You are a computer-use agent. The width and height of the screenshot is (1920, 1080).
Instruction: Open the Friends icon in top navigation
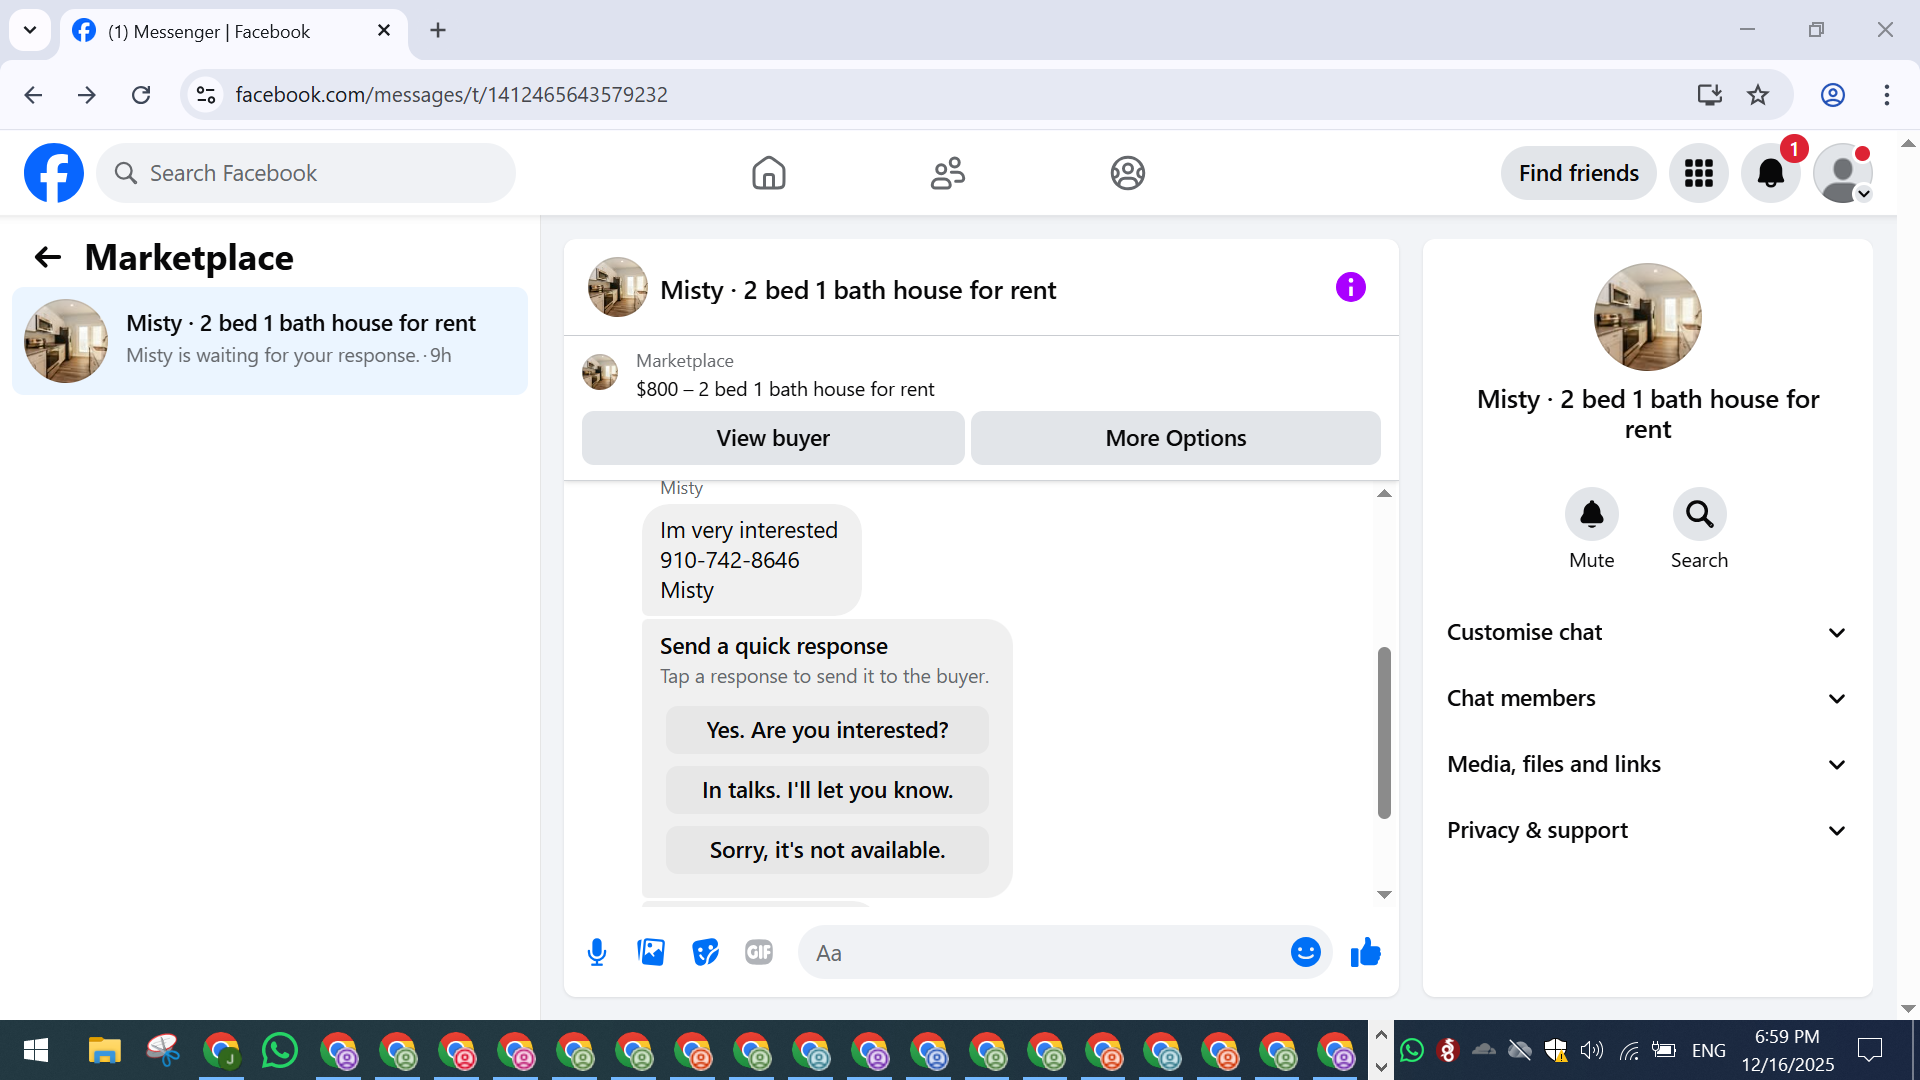[x=948, y=173]
